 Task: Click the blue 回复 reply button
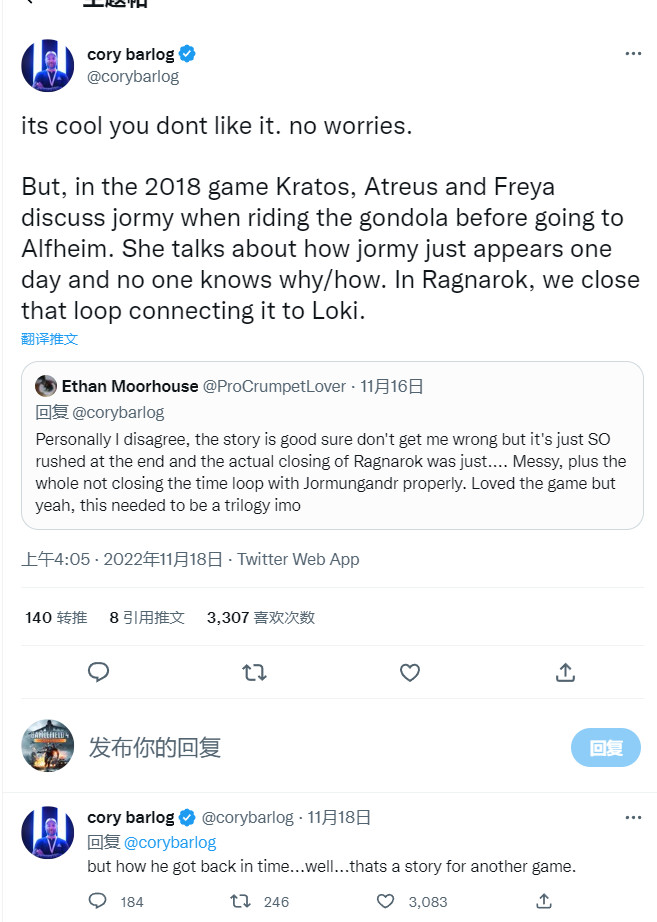pos(606,747)
